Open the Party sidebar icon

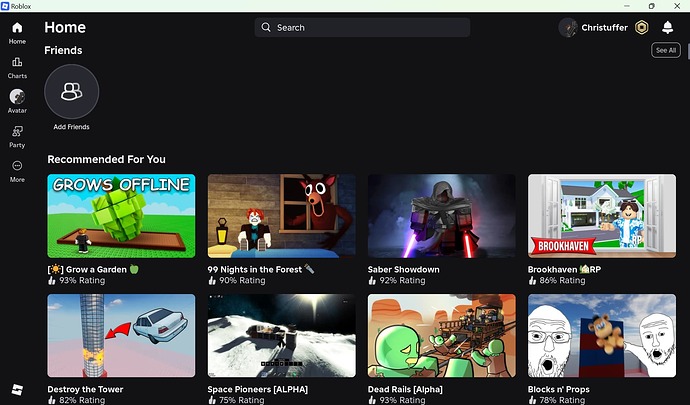pyautogui.click(x=17, y=131)
